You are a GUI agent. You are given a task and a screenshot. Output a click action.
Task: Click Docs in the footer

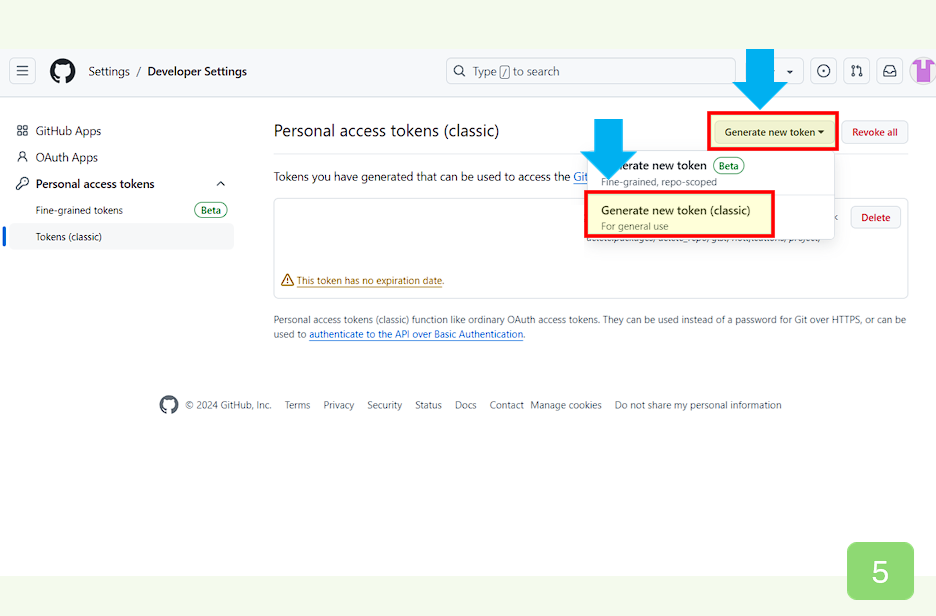[466, 405]
